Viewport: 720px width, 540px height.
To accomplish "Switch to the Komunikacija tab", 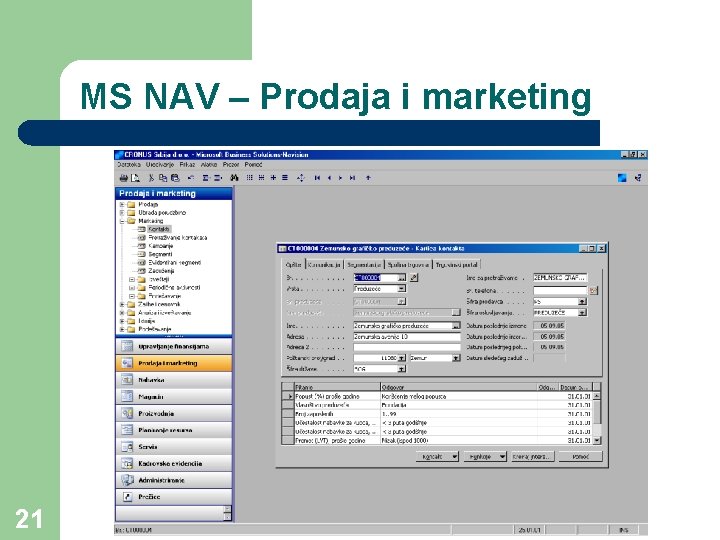I will (x=324, y=265).
